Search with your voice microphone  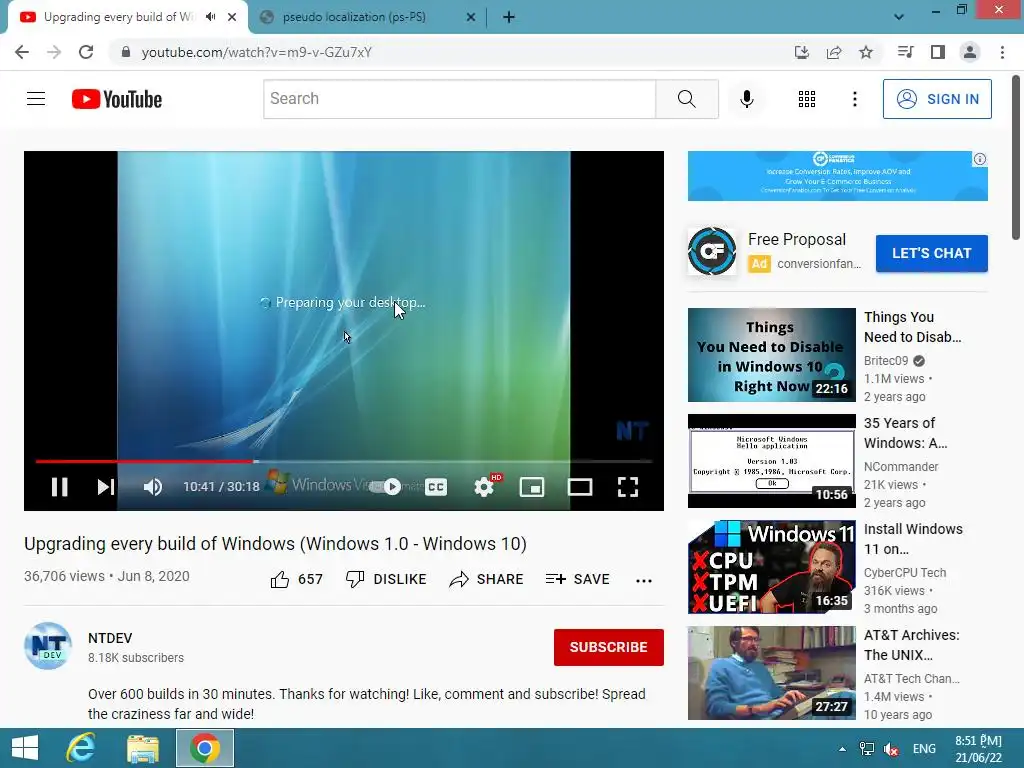tap(746, 99)
